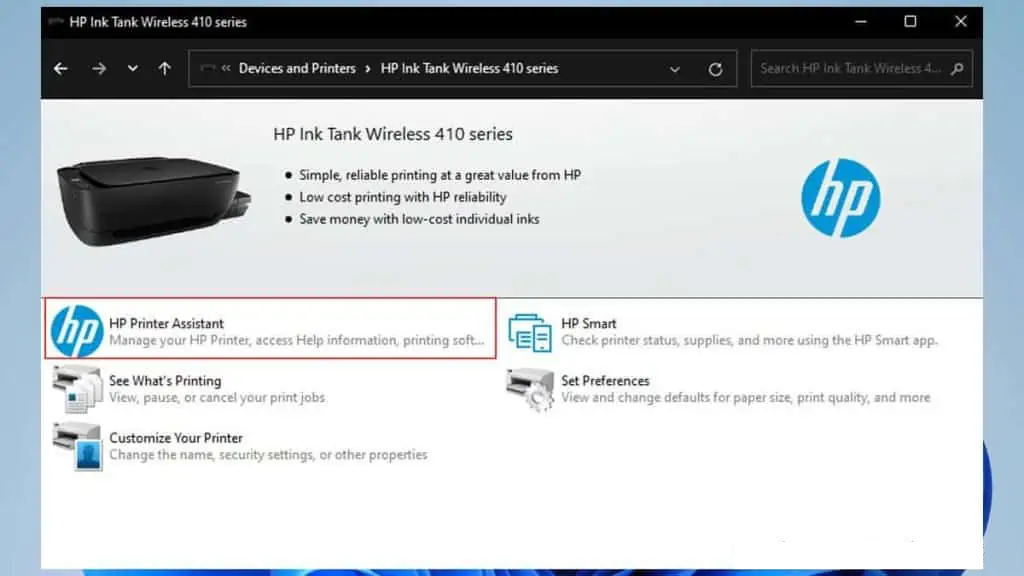1024x576 pixels.
Task: Go up one folder level
Action: tap(165, 69)
